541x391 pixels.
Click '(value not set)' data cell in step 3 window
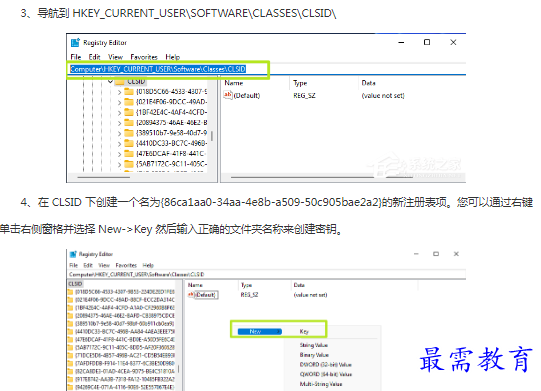pyautogui.click(x=383, y=95)
